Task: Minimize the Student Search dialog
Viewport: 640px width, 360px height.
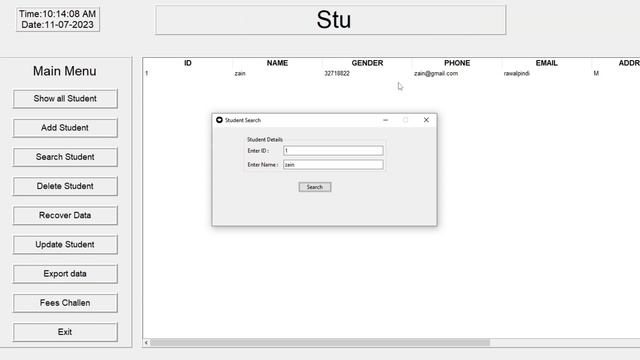Action: coord(385,120)
